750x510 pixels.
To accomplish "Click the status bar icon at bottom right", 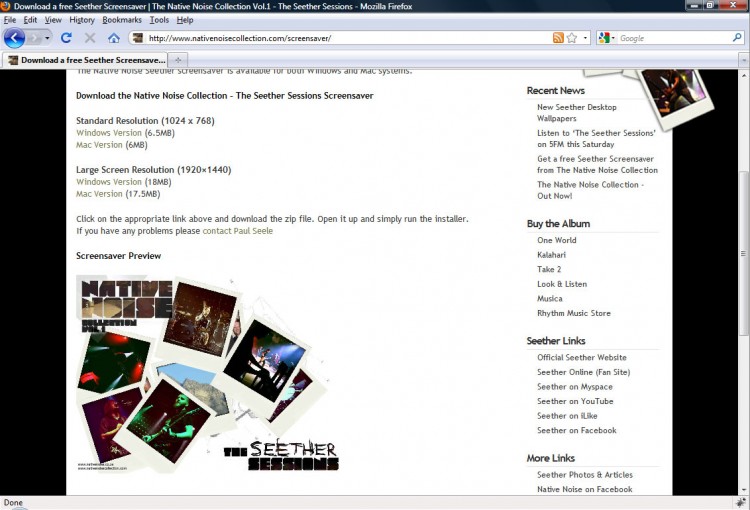I will (741, 502).
